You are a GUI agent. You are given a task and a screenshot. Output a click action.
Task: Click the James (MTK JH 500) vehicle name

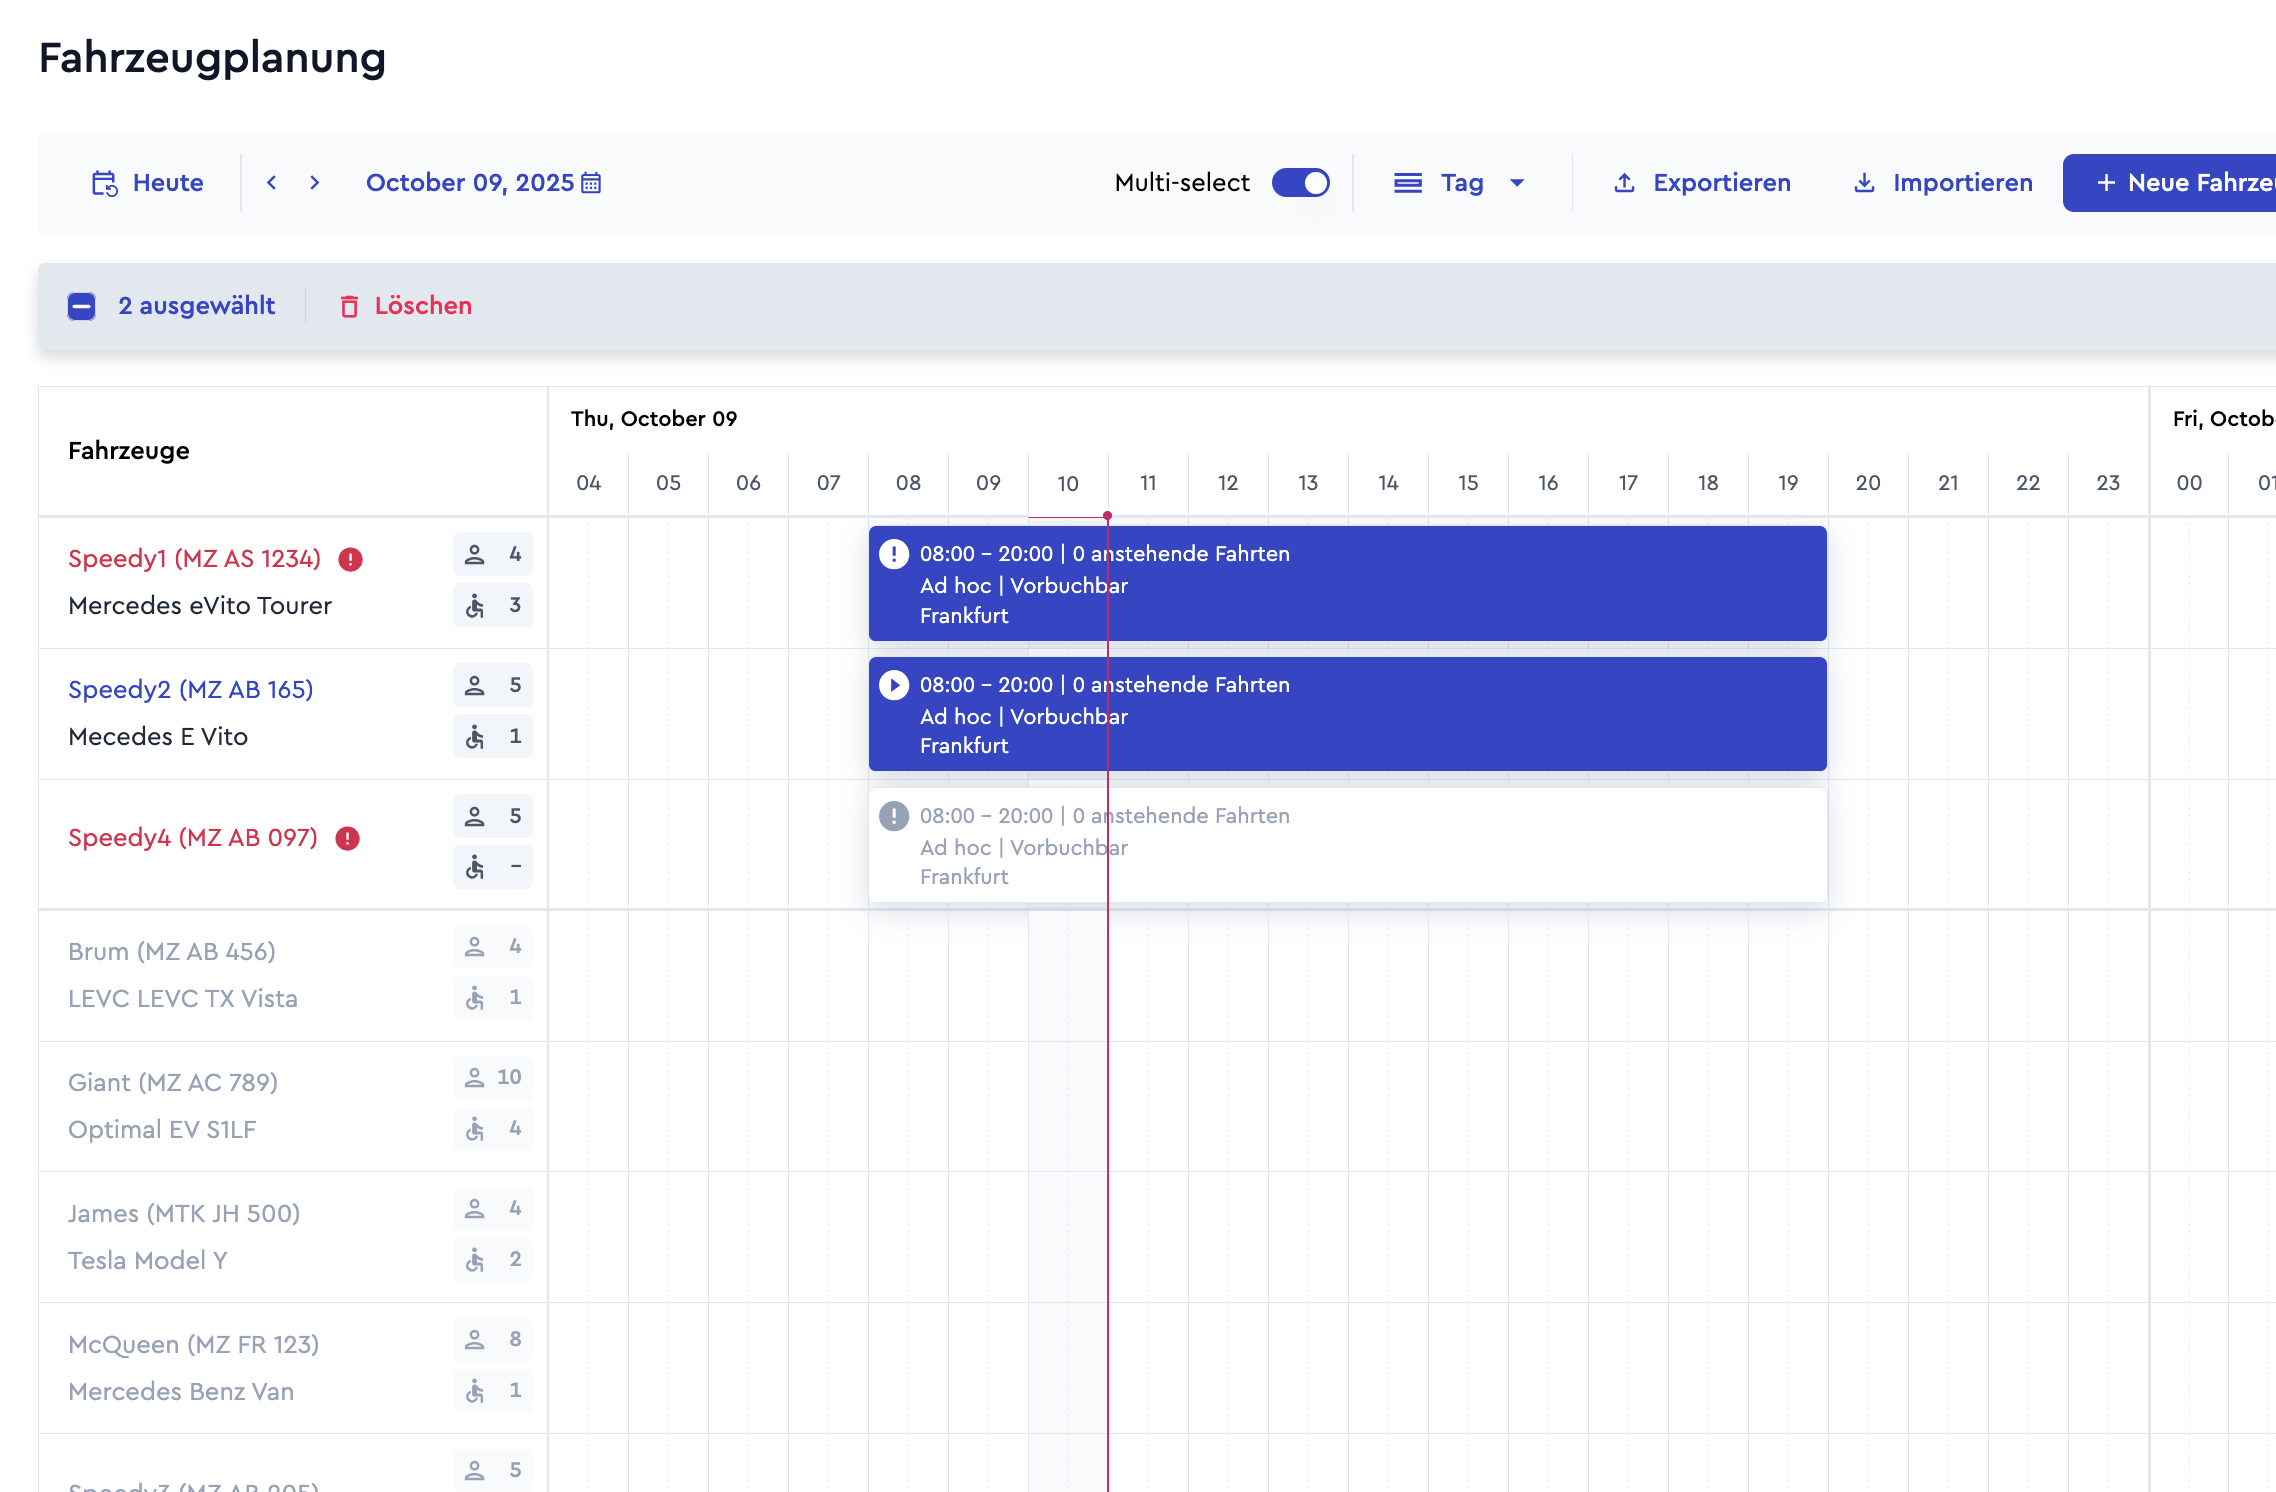[184, 1214]
